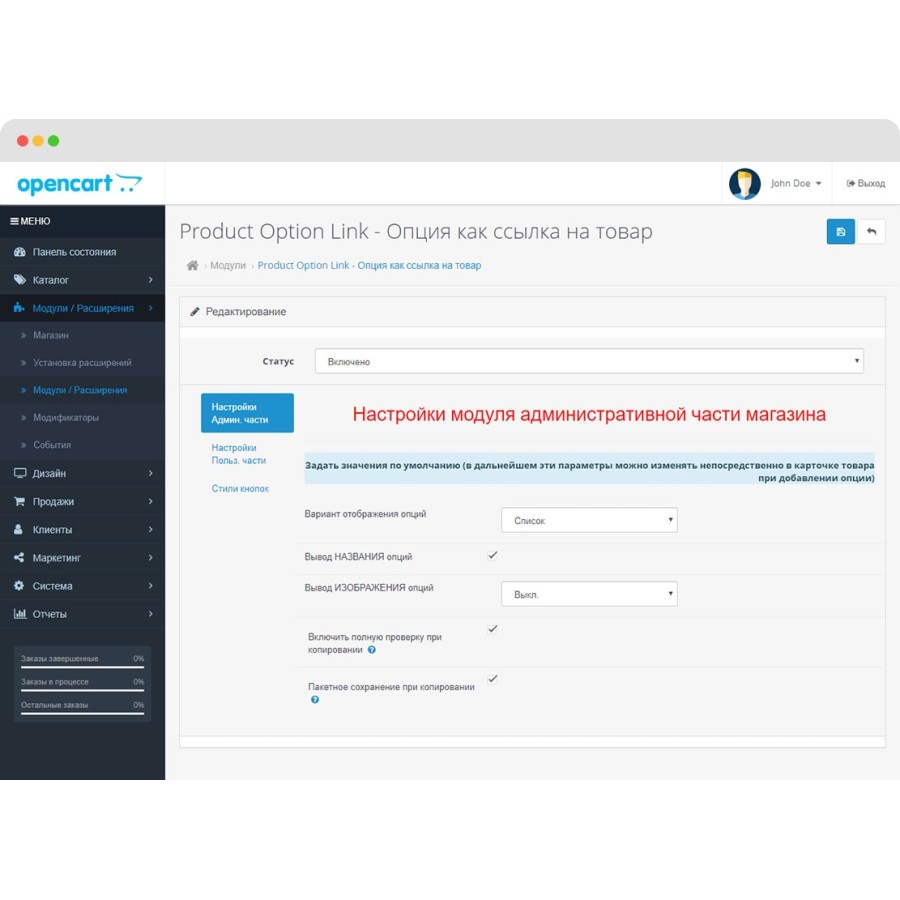This screenshot has width=900, height=900.
Task: Click the Отчеты chart icon
Action: point(20,614)
